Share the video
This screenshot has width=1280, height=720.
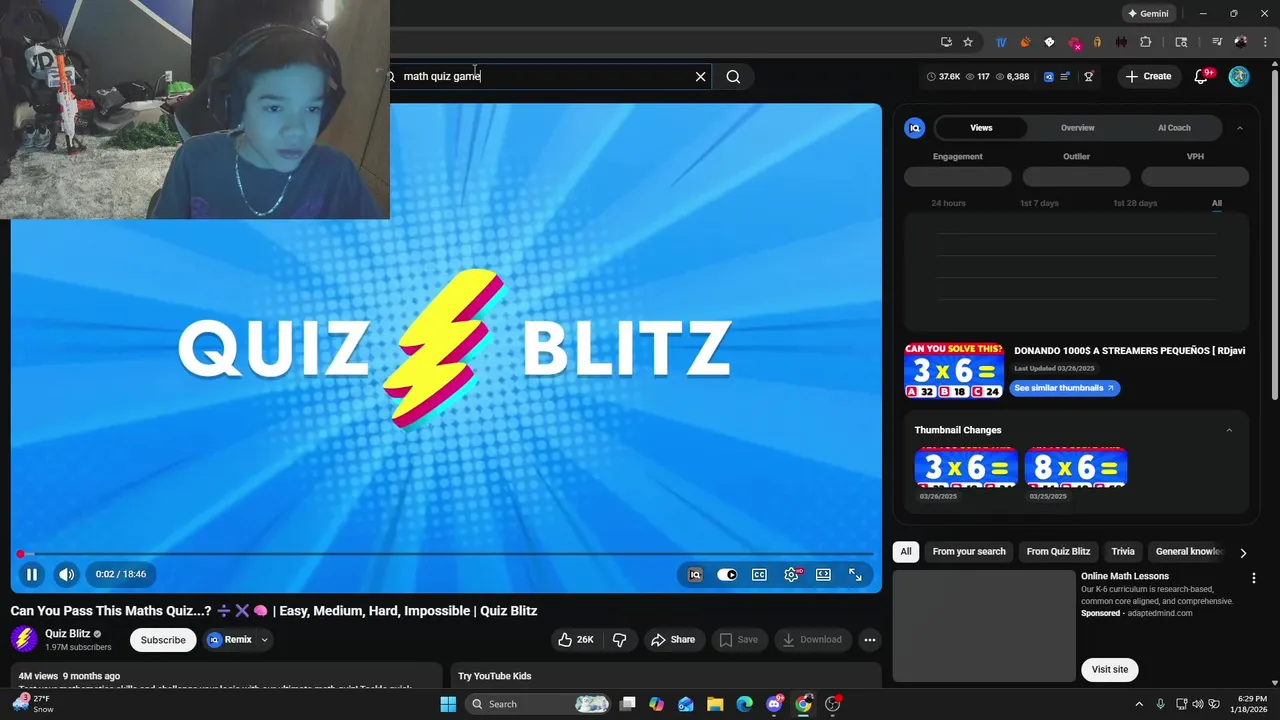(x=673, y=640)
